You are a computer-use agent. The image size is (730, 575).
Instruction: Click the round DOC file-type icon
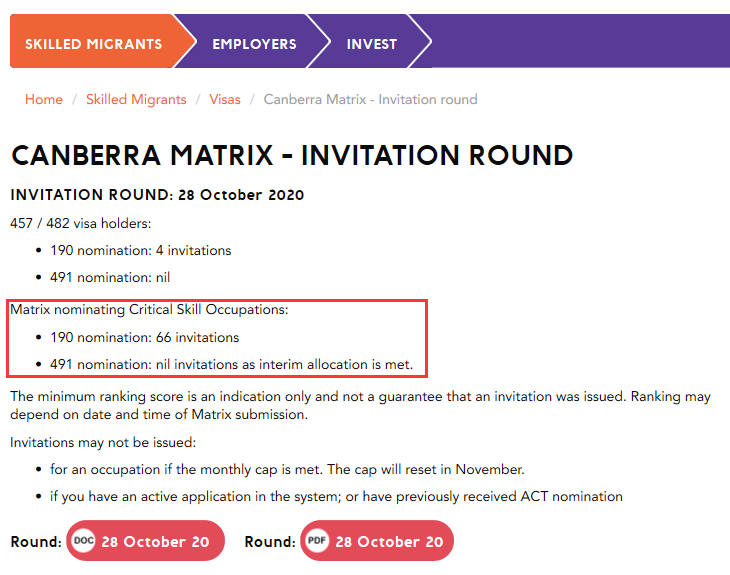83,541
